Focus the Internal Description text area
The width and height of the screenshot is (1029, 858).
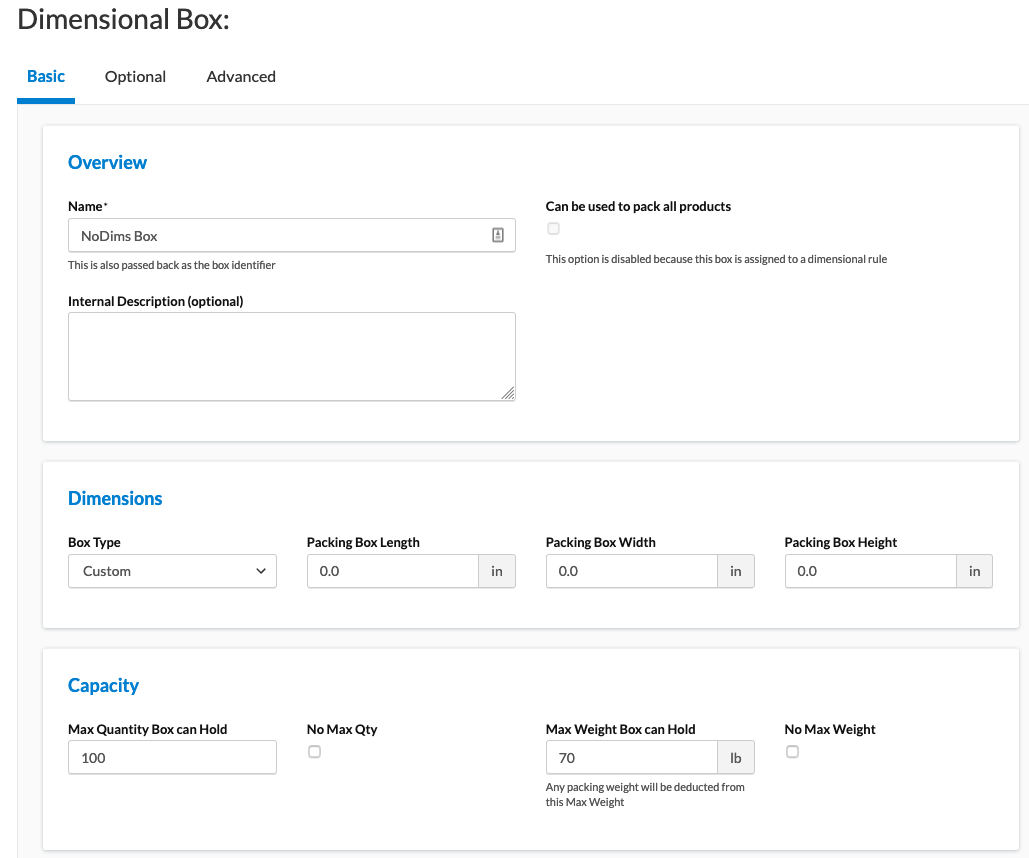pyautogui.click(x=290, y=356)
